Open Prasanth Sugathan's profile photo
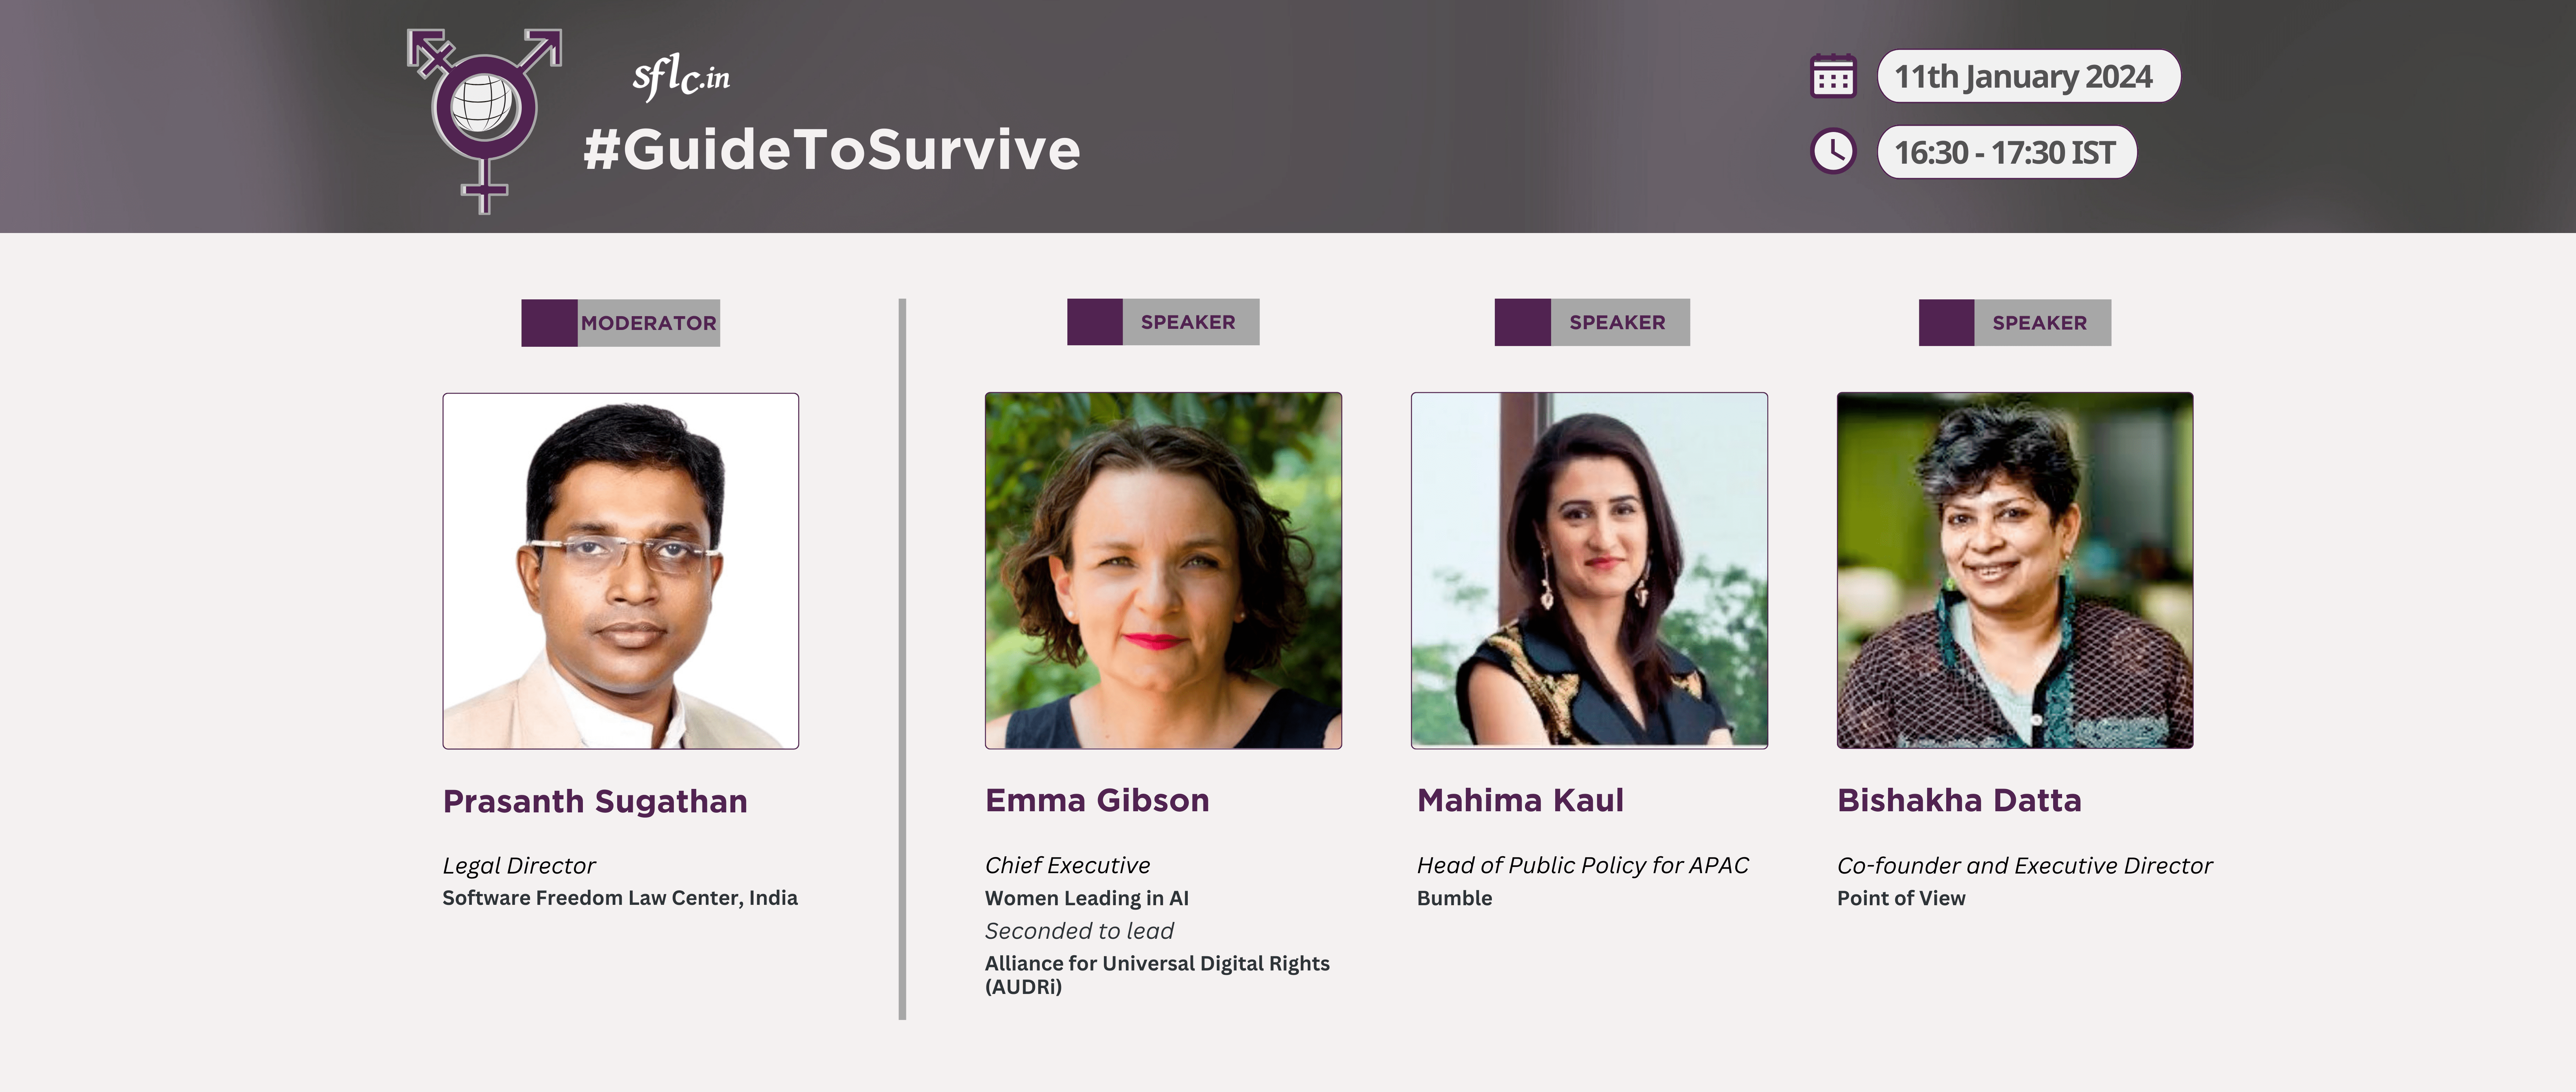 620,570
